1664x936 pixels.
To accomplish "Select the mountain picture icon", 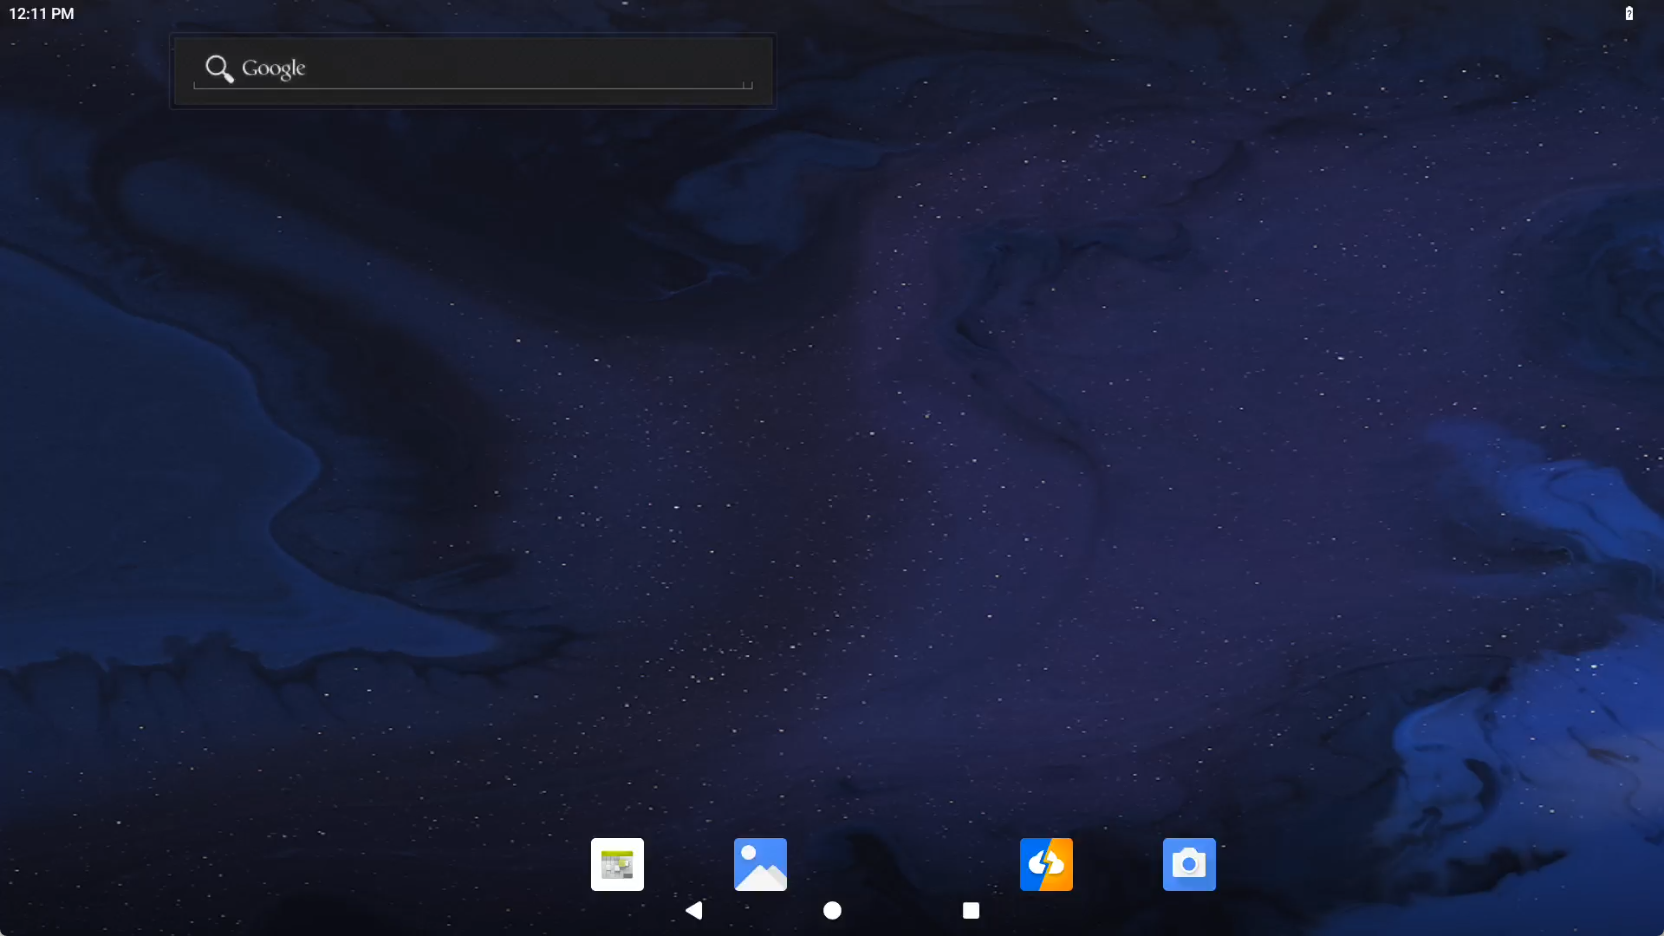I will click(x=760, y=864).
